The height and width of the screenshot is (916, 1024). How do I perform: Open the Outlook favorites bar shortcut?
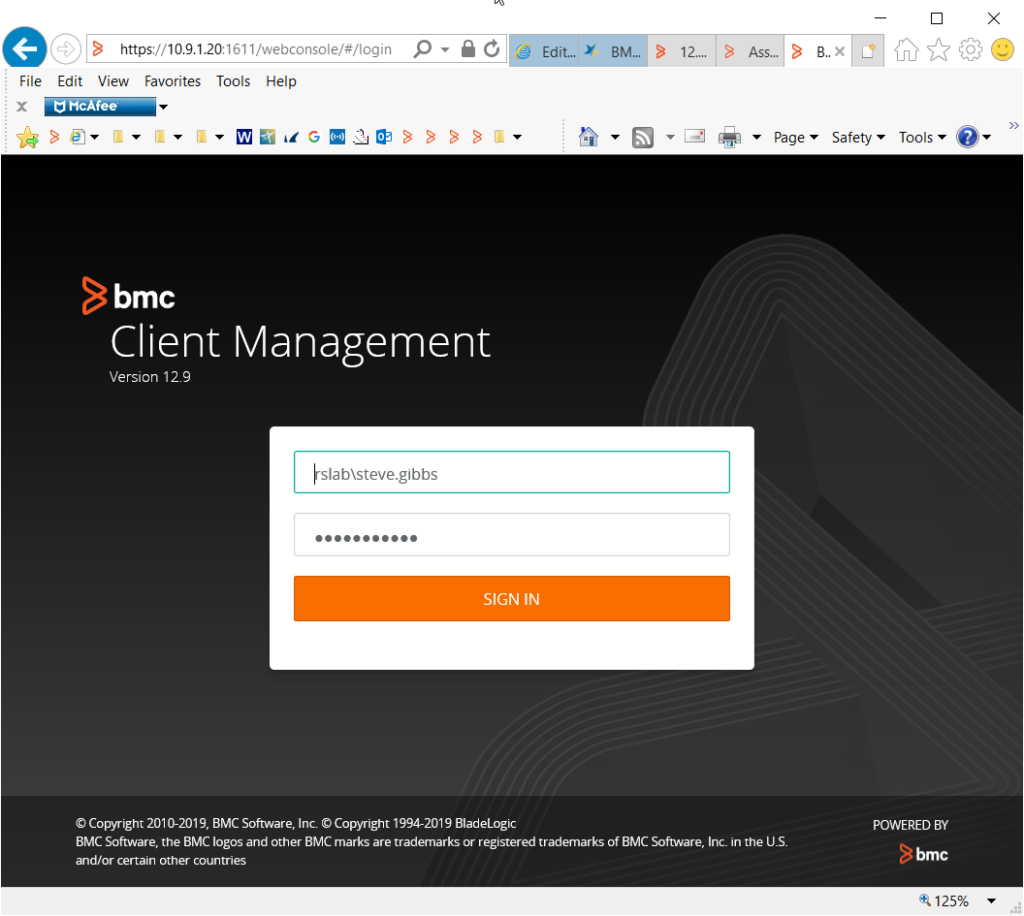383,137
